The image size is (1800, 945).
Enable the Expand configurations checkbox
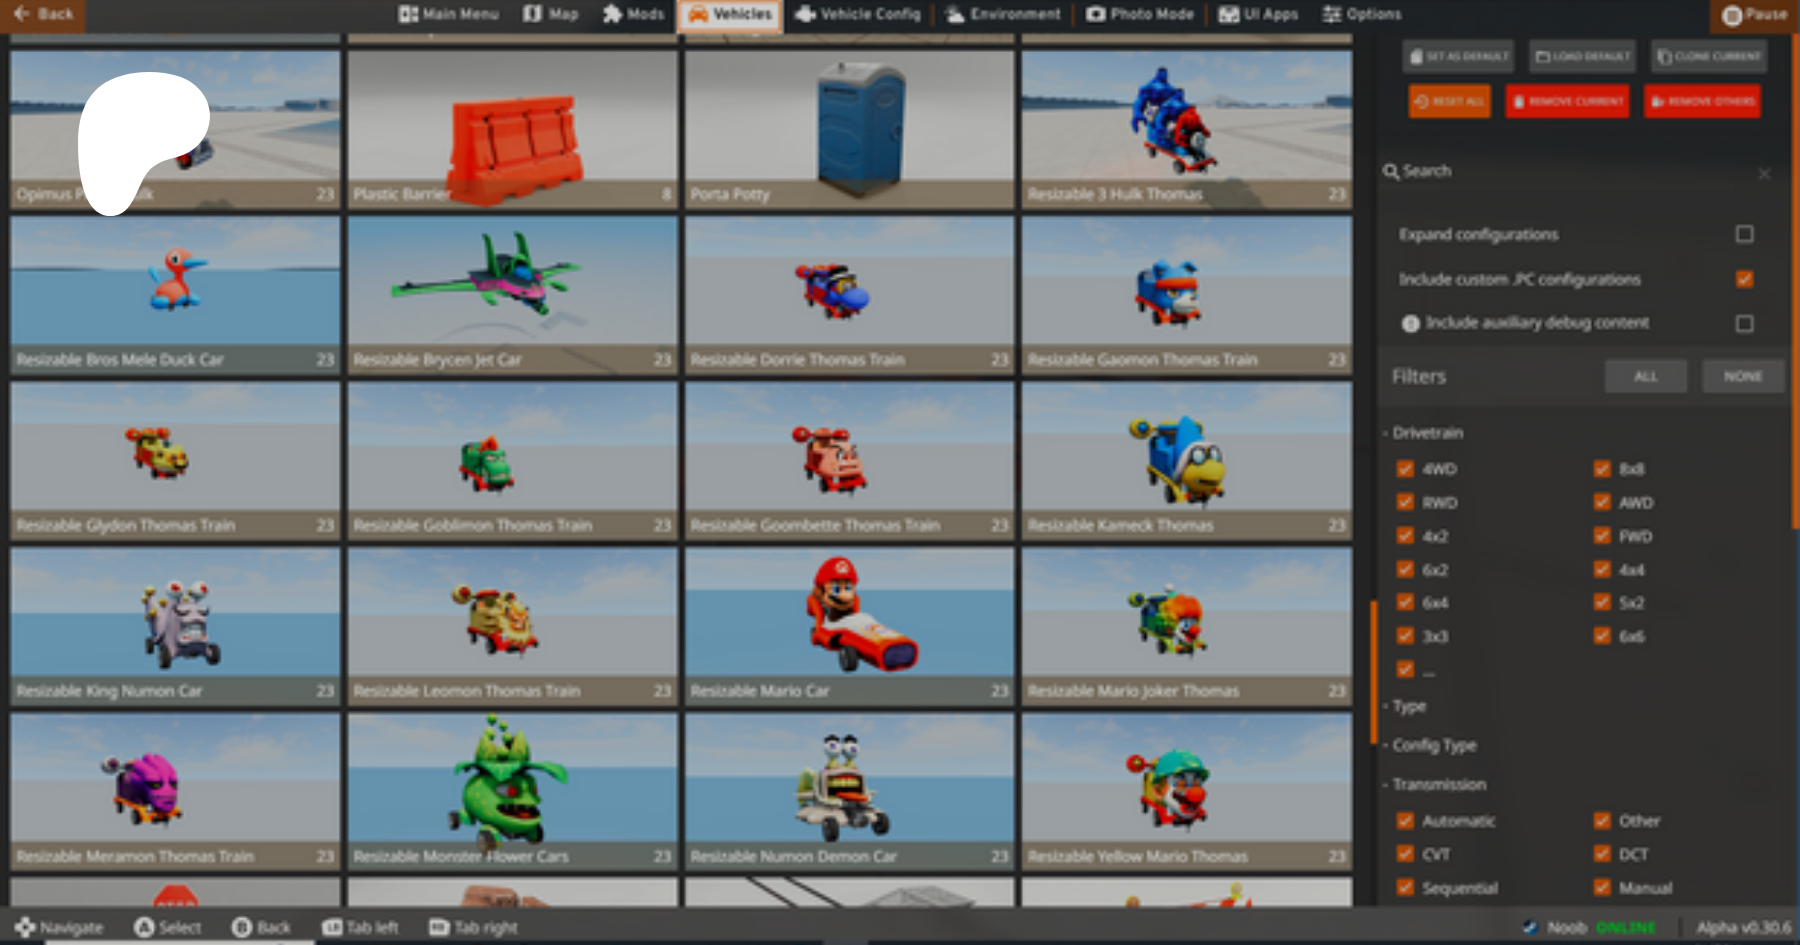1744,234
